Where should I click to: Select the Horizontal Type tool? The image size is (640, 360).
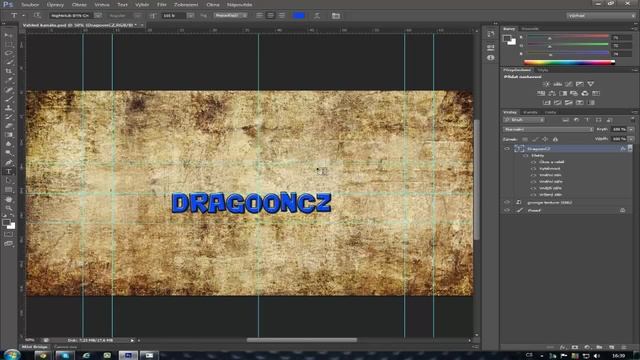point(8,171)
